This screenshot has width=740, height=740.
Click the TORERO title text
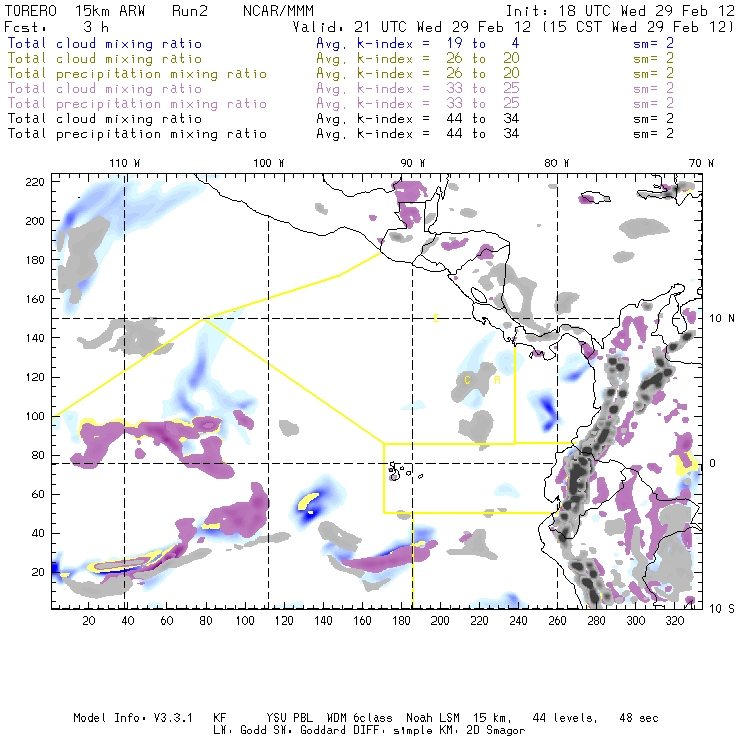coord(31,11)
